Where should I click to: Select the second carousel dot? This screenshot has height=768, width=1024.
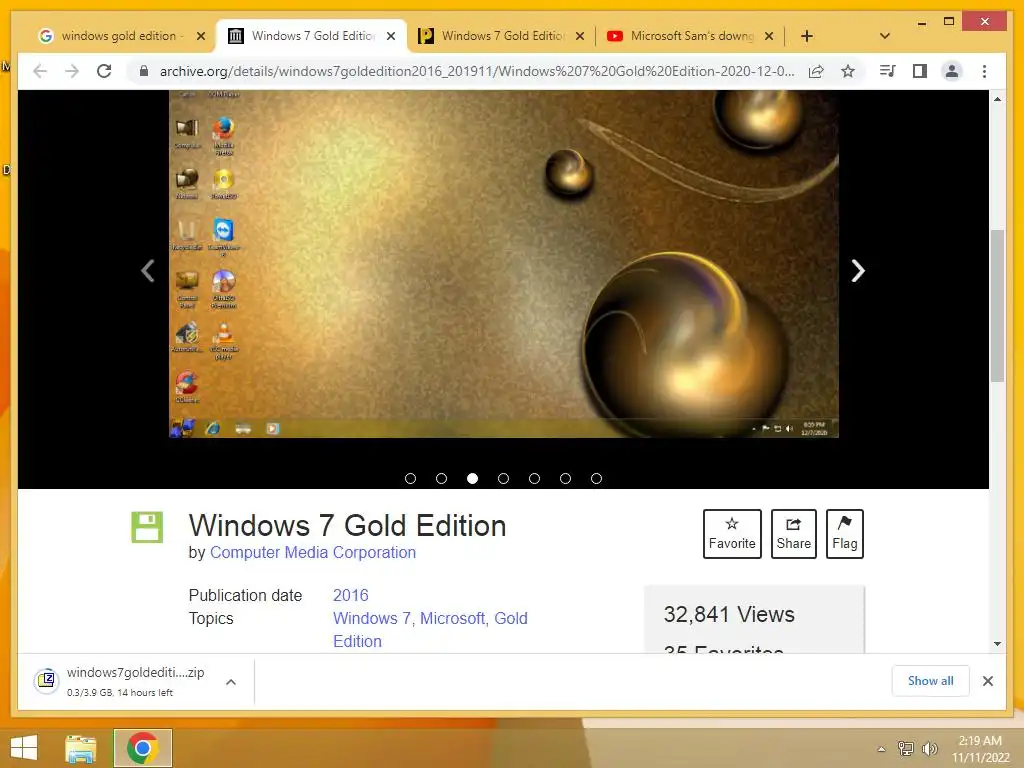click(x=441, y=479)
